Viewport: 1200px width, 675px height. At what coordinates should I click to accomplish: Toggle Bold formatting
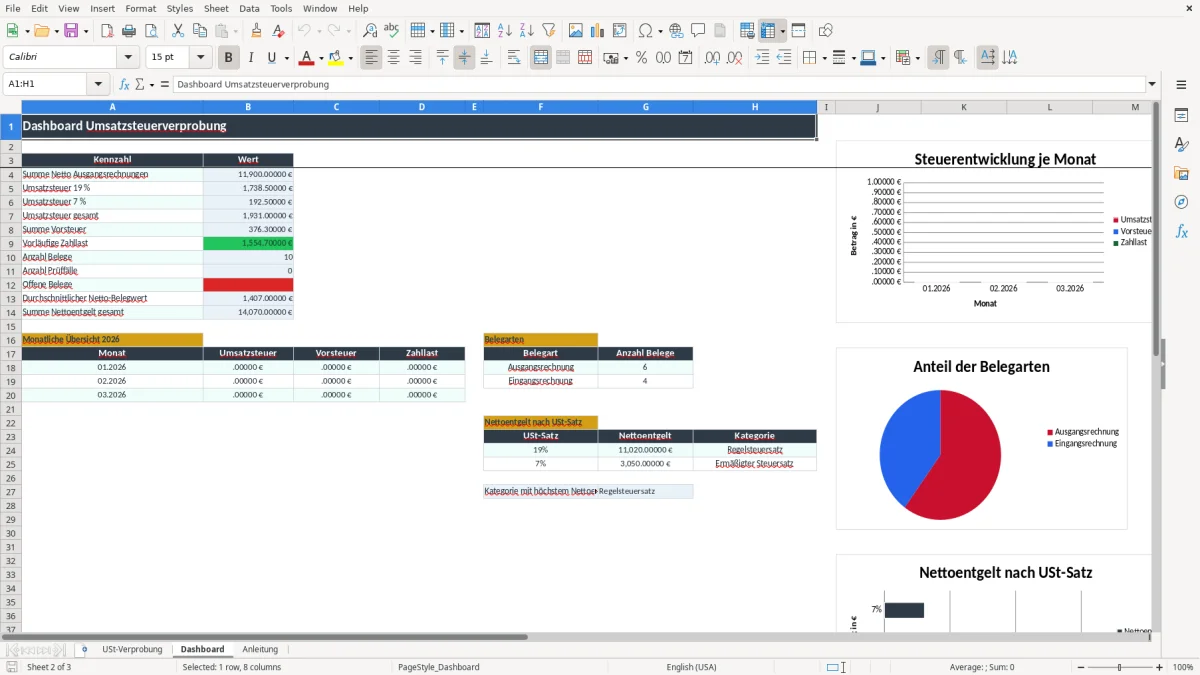click(x=229, y=58)
